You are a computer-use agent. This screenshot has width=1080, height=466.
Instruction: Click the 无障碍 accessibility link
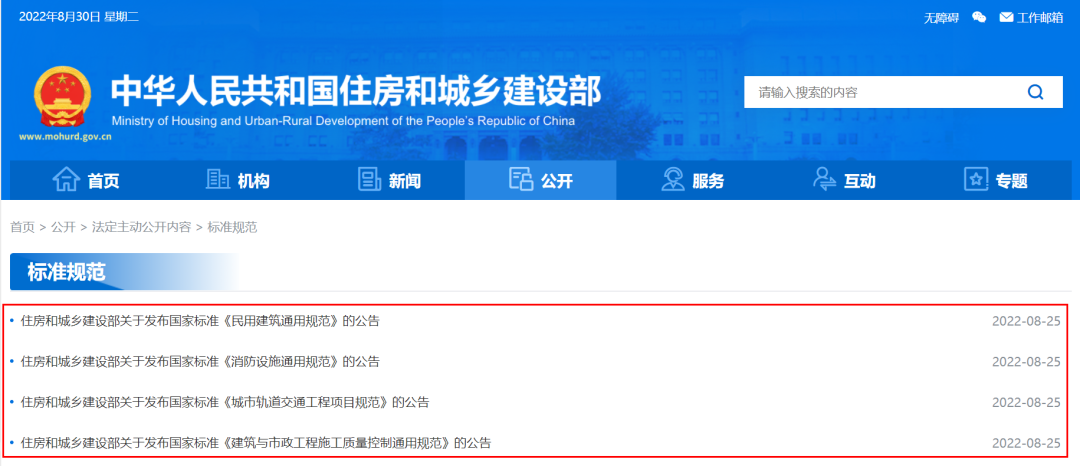tap(940, 17)
